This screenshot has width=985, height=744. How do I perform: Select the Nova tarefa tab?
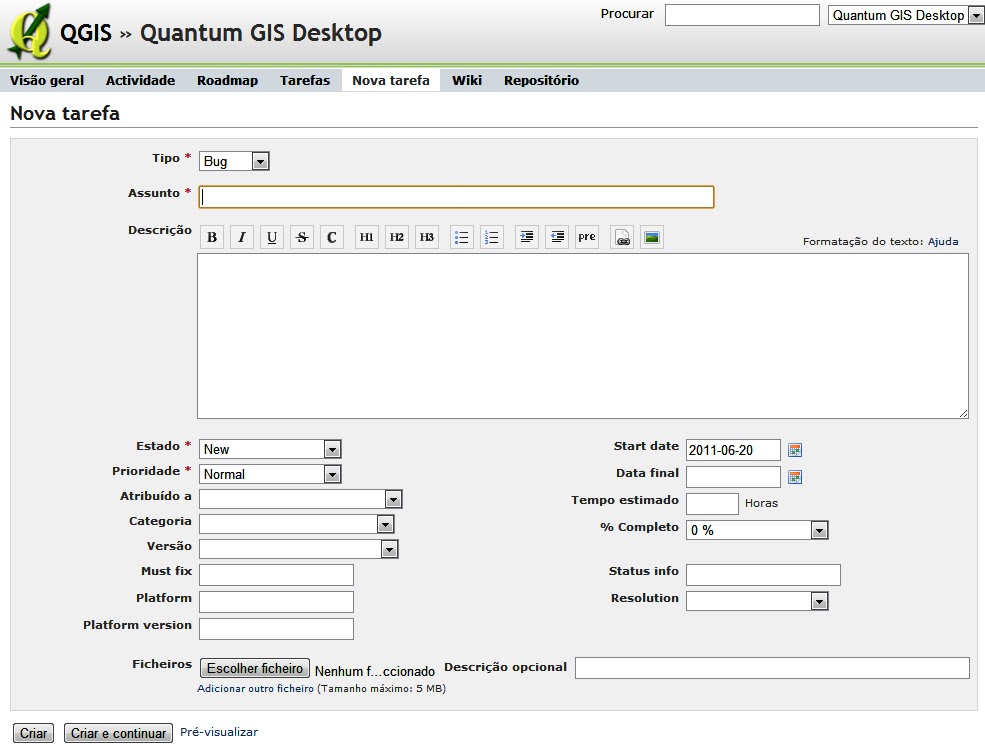pyautogui.click(x=391, y=80)
